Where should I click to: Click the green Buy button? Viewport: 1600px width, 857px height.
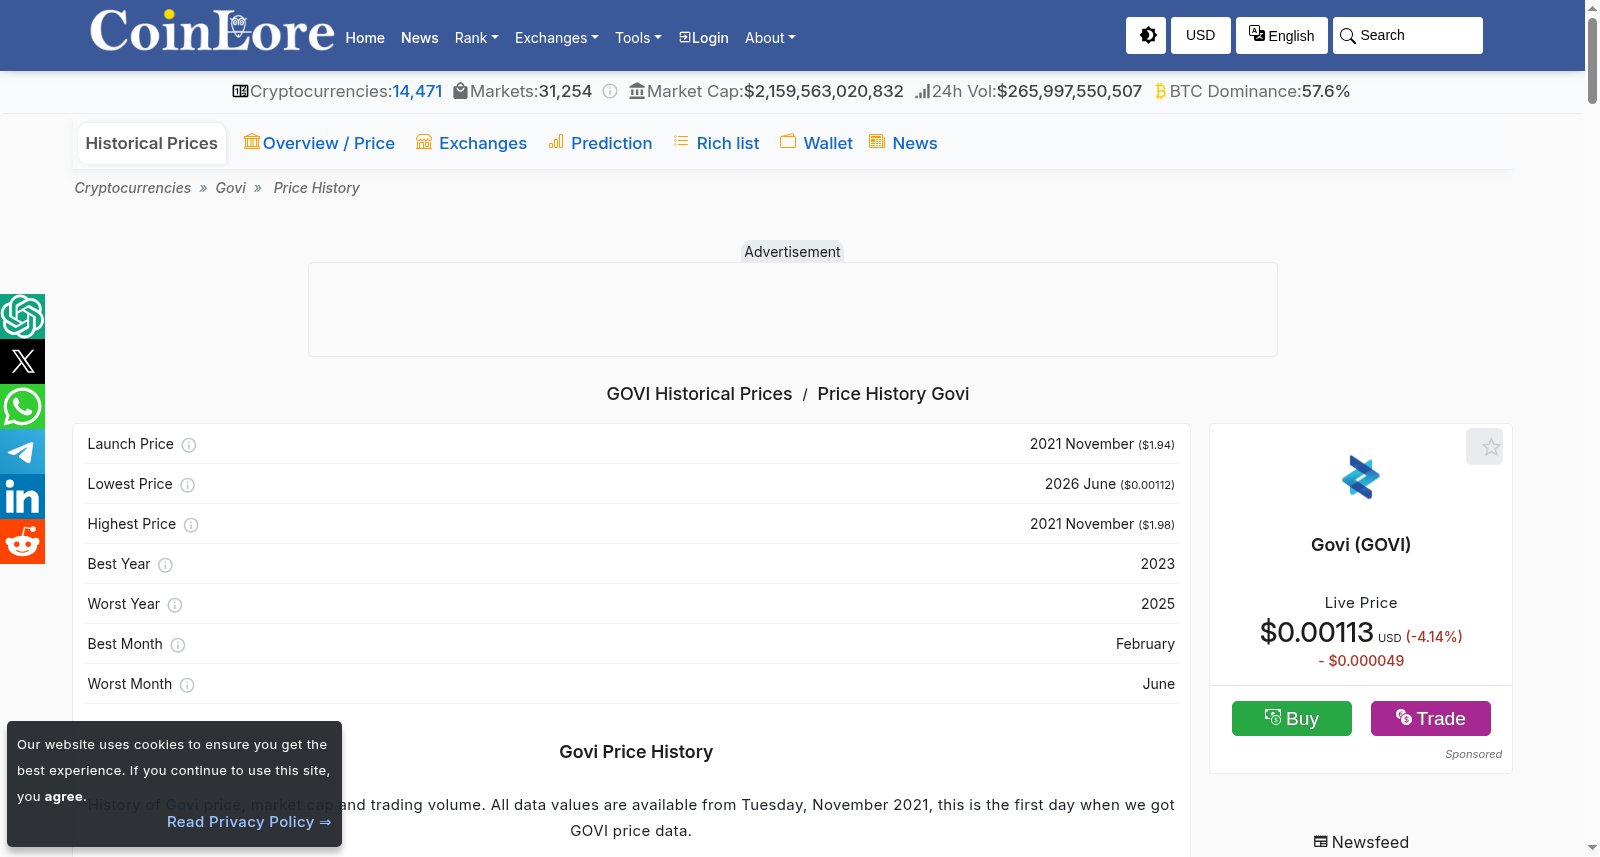1292,718
